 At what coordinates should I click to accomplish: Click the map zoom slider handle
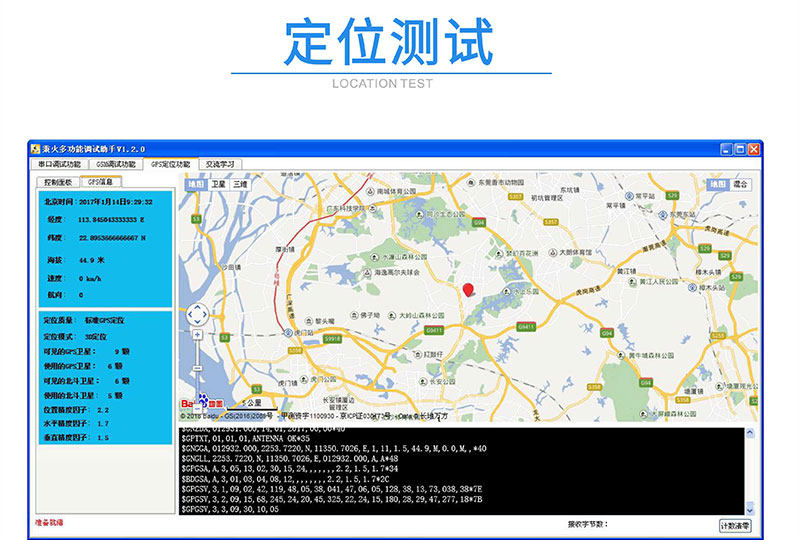click(x=197, y=368)
